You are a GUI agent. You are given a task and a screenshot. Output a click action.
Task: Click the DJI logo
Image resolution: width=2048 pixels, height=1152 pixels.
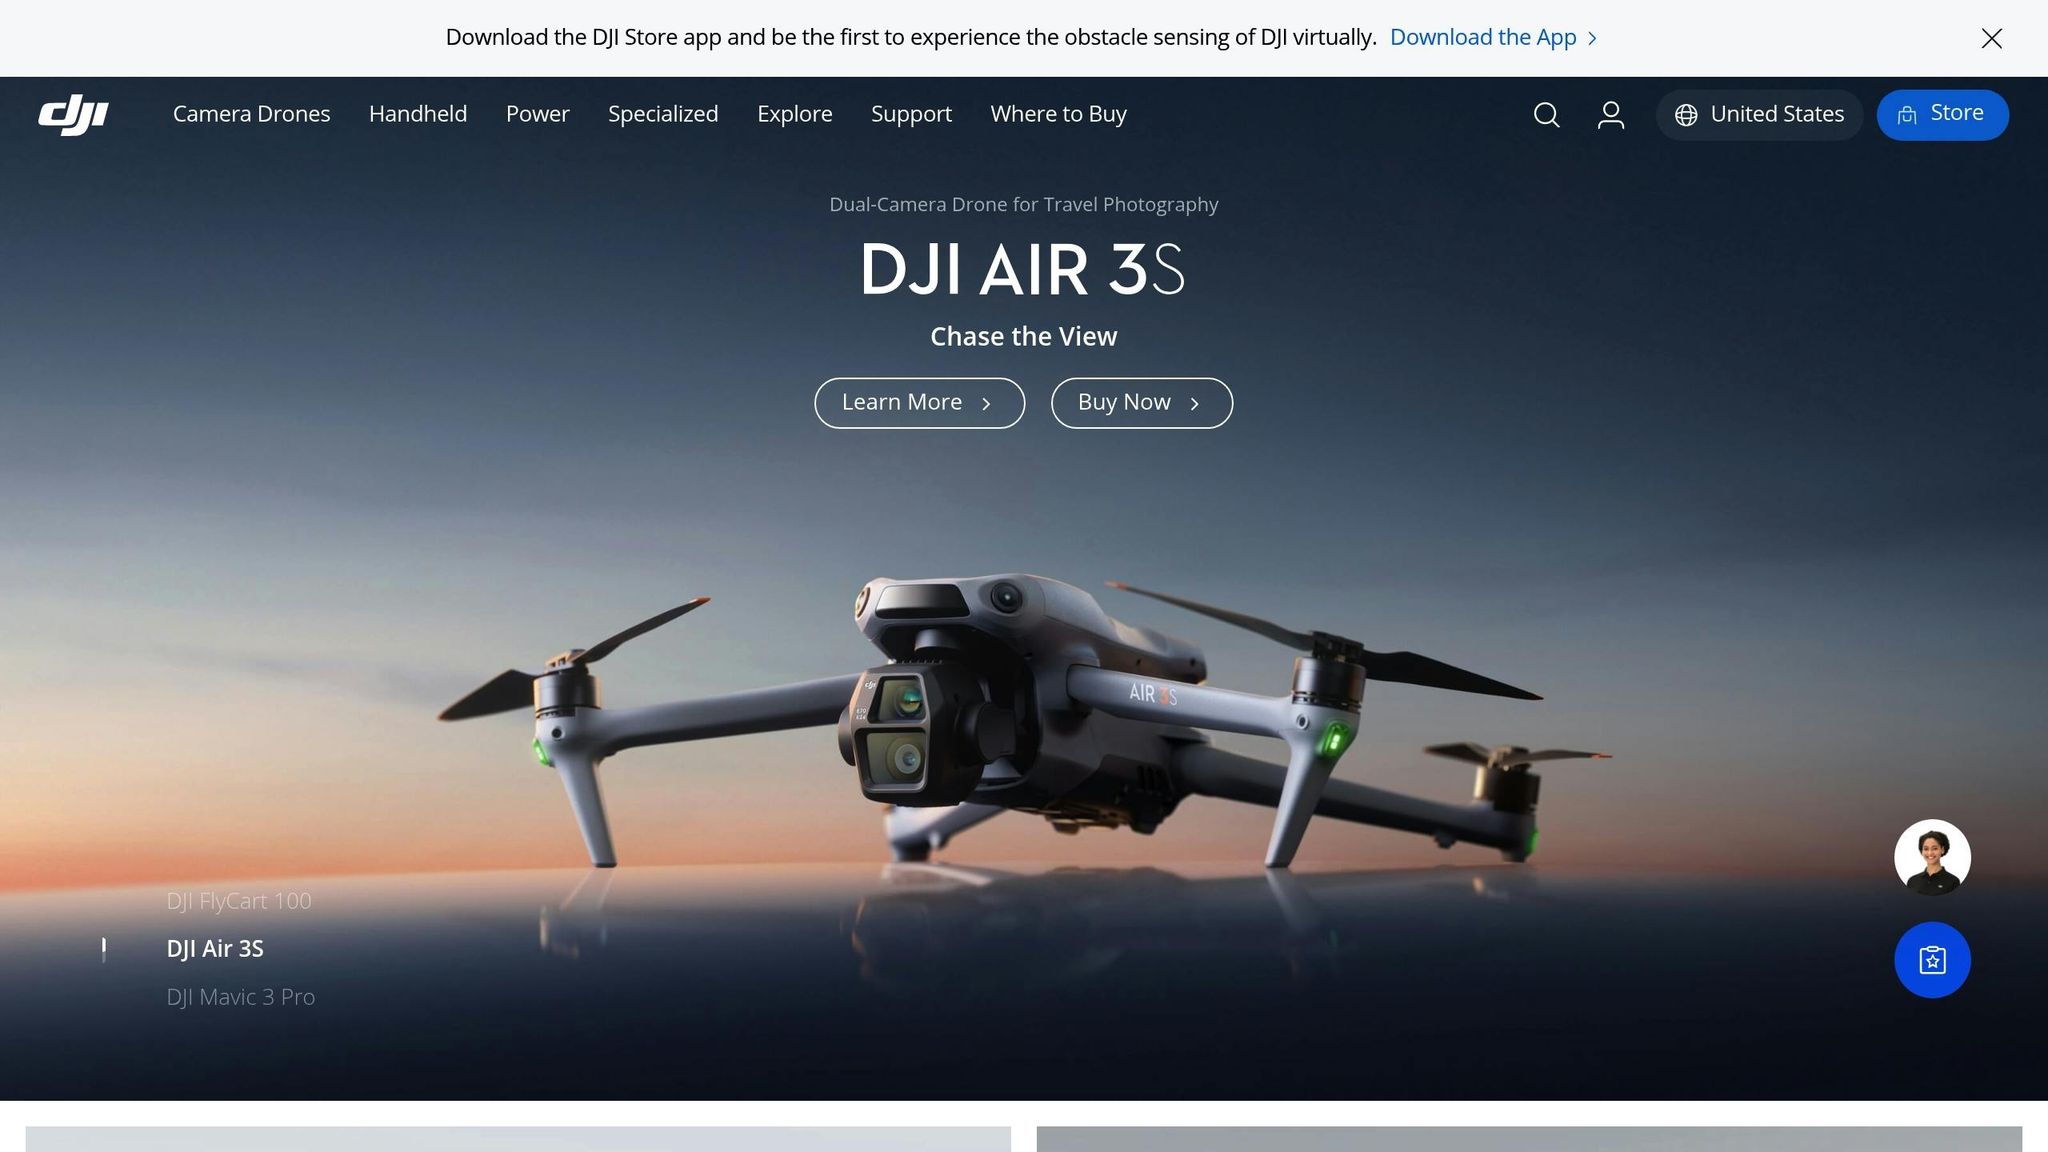click(73, 114)
